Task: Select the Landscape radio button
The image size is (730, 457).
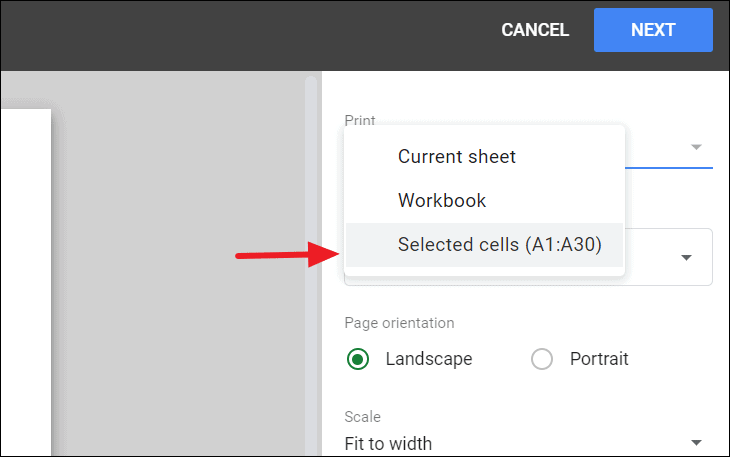Action: [x=358, y=359]
